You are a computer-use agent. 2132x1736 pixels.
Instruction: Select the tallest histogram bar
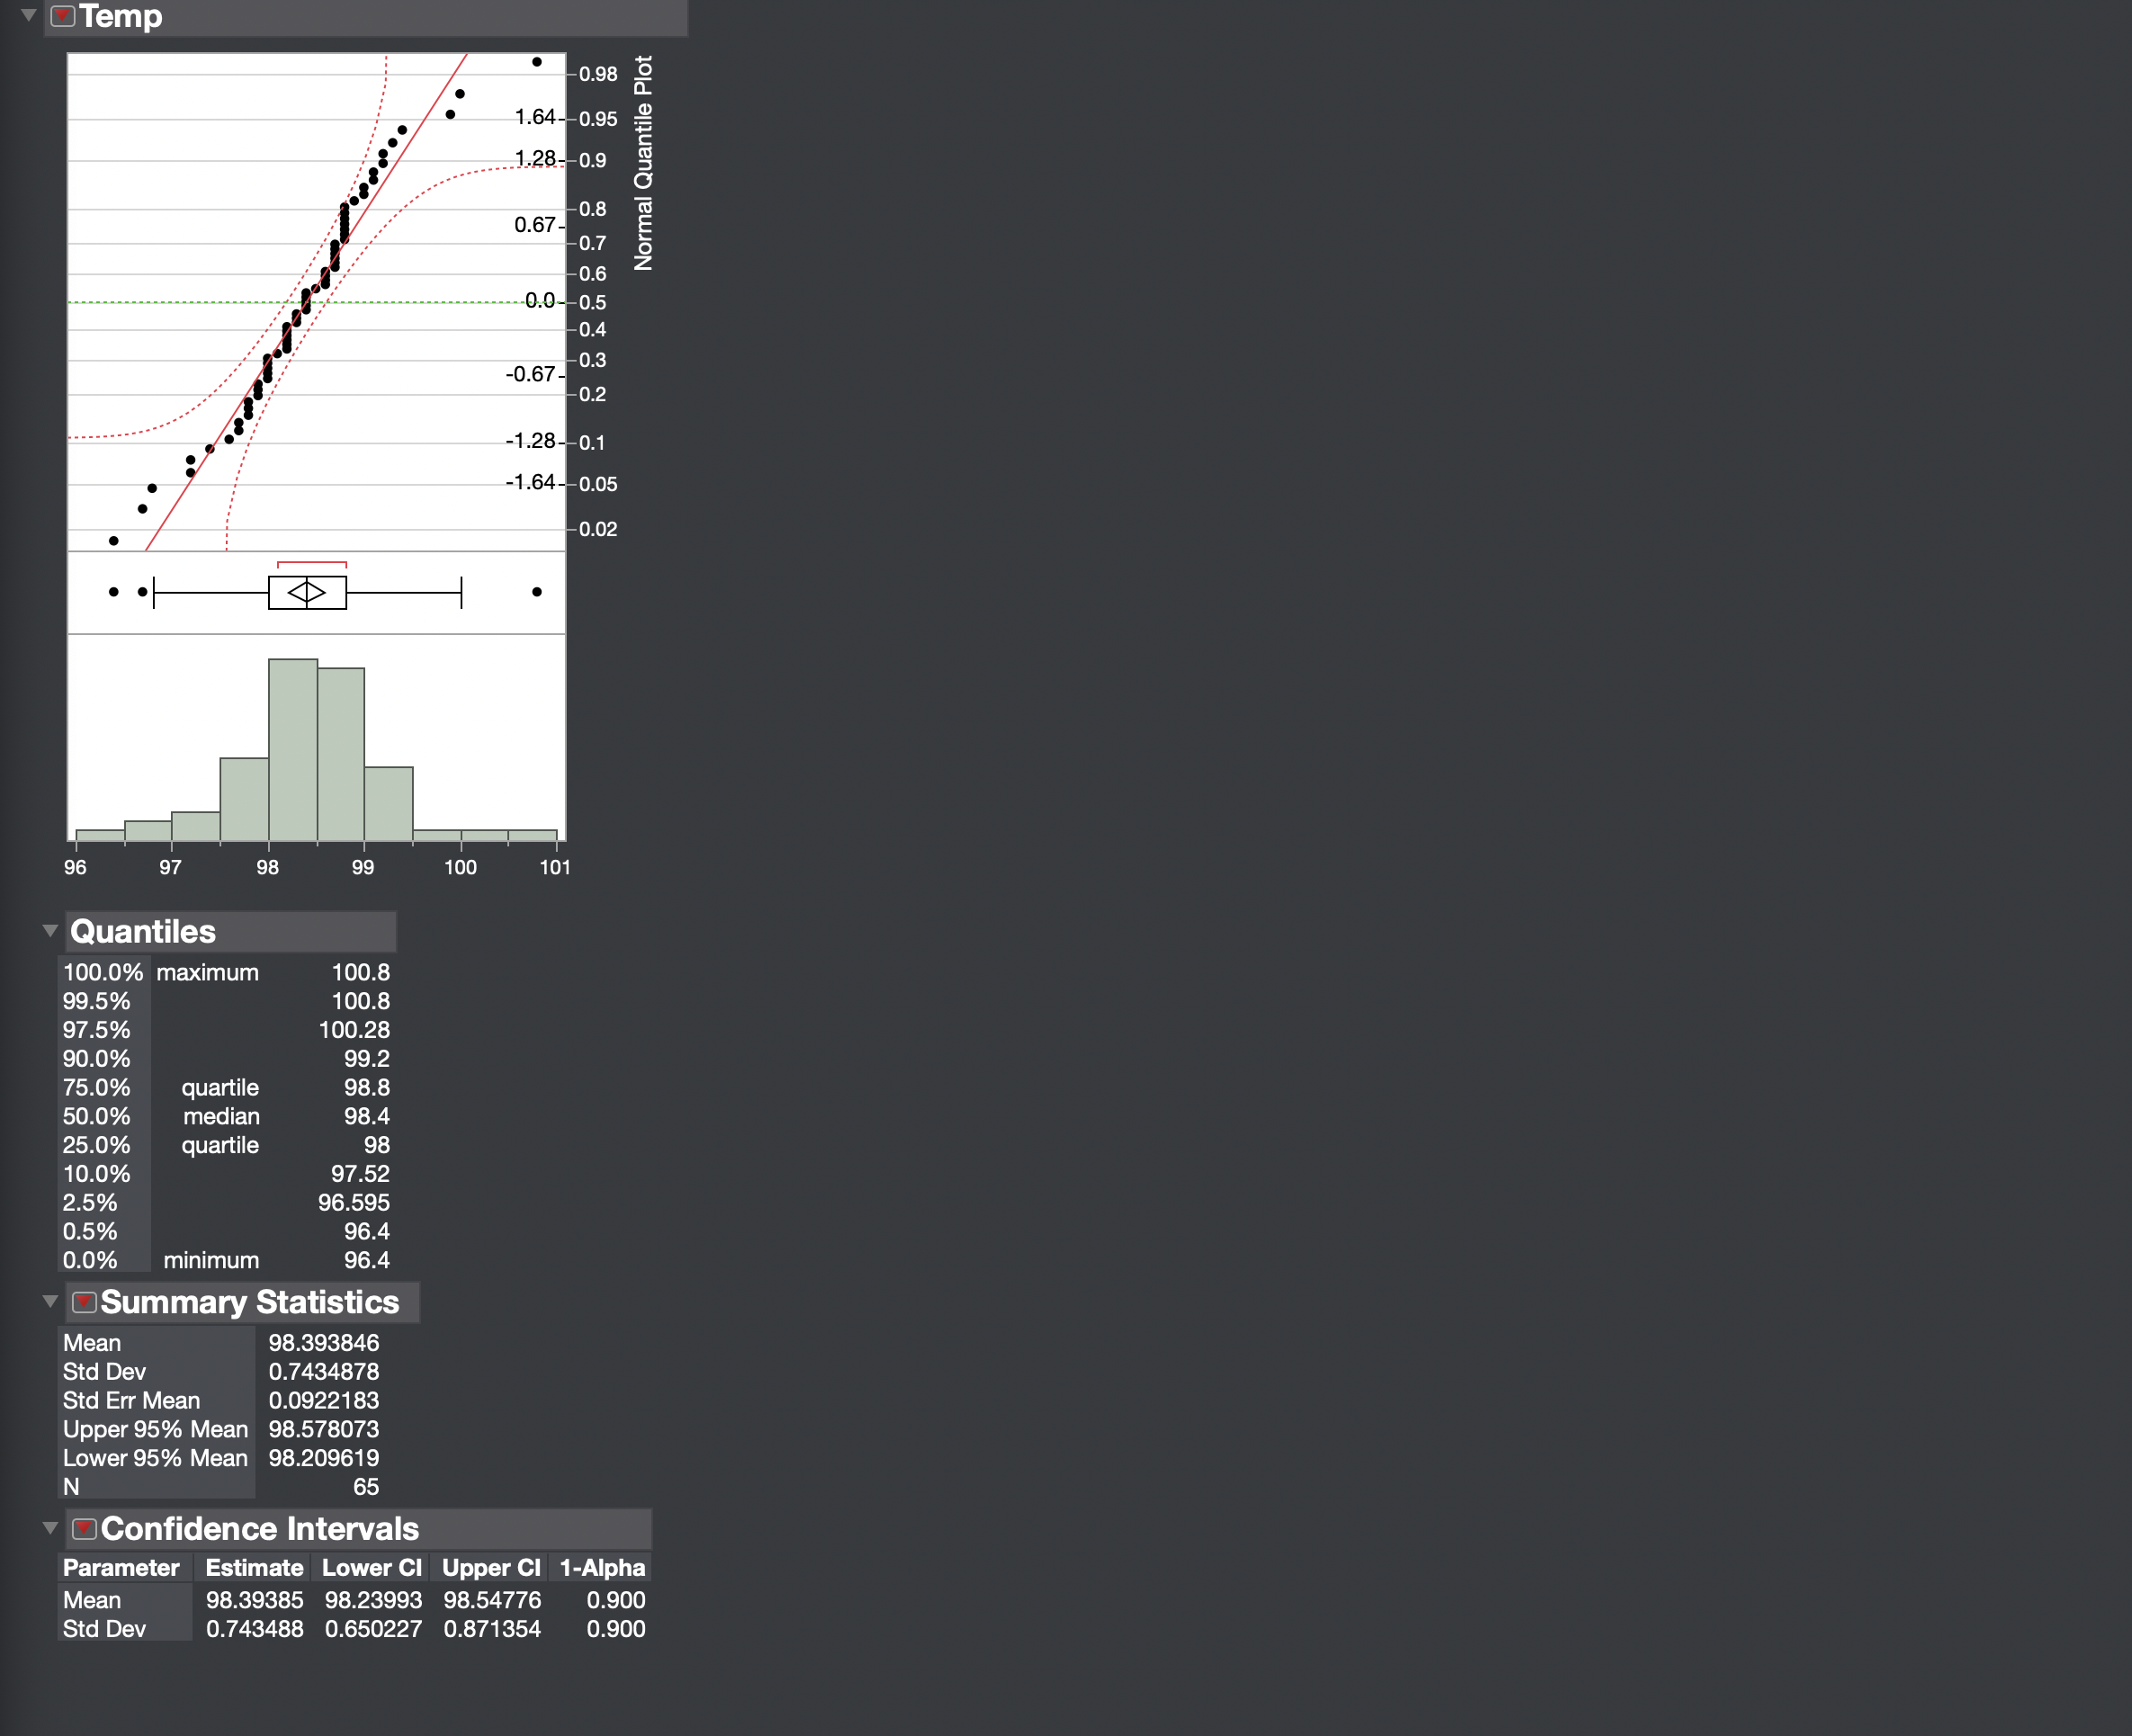[x=293, y=750]
